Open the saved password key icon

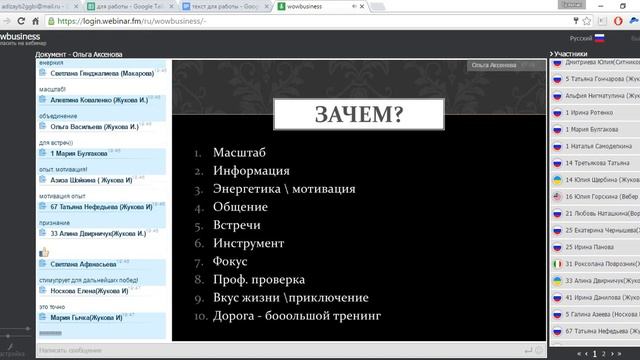pos(576,21)
